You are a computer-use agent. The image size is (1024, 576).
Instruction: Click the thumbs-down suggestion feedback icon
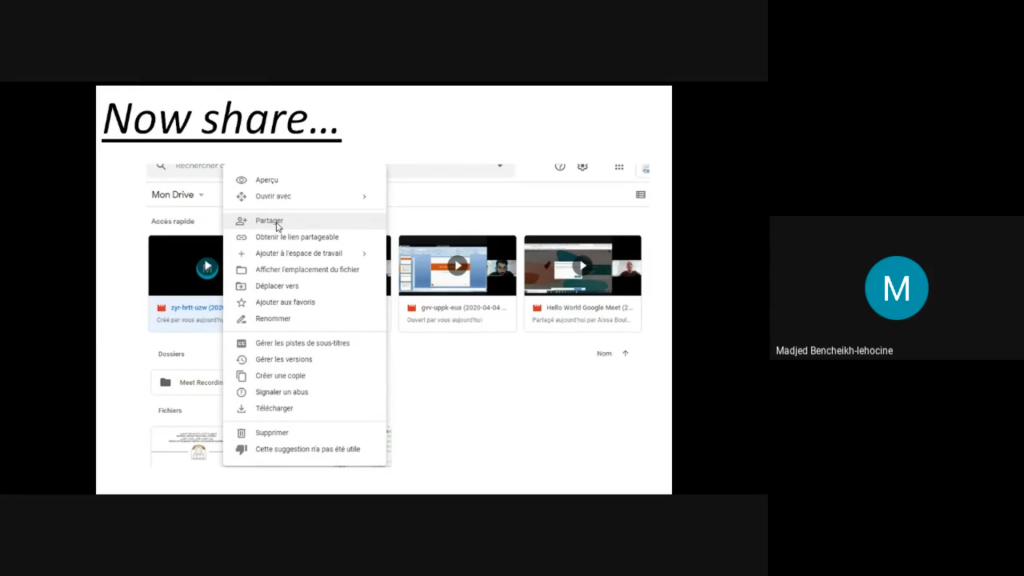[241, 450]
